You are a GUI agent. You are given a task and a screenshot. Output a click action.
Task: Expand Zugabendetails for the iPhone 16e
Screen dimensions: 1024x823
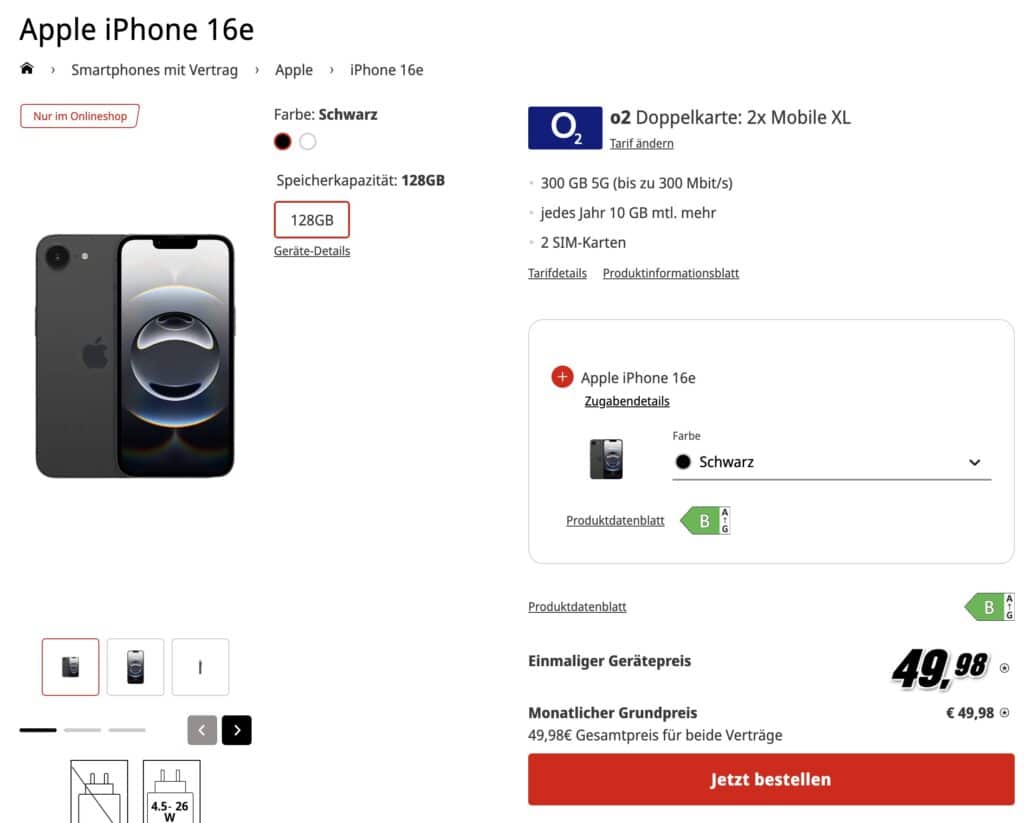[627, 401]
